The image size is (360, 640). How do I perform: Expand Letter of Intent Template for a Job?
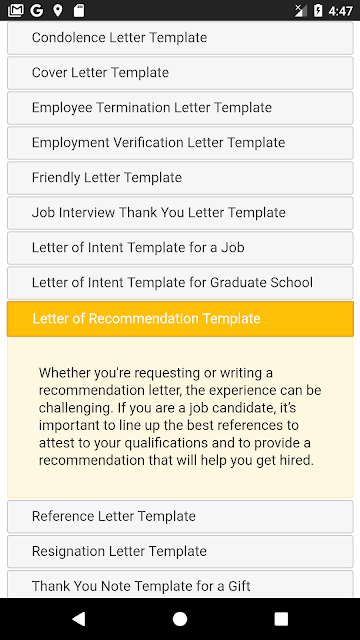pos(180,248)
